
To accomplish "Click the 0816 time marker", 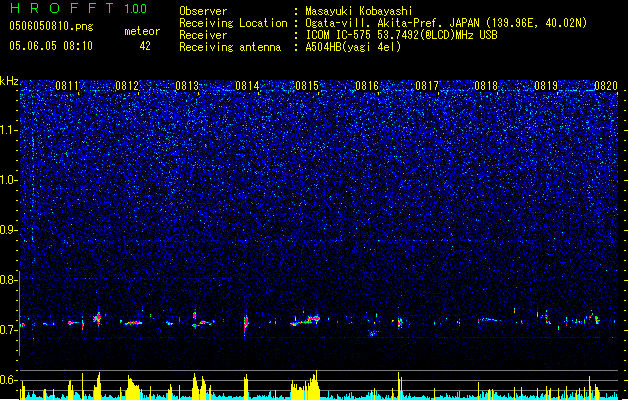I will (367, 86).
